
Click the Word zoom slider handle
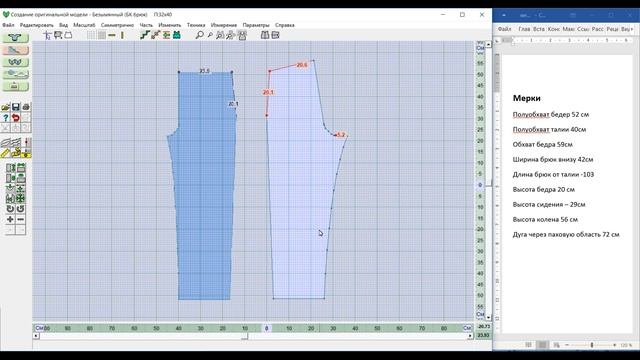[x=592, y=345]
